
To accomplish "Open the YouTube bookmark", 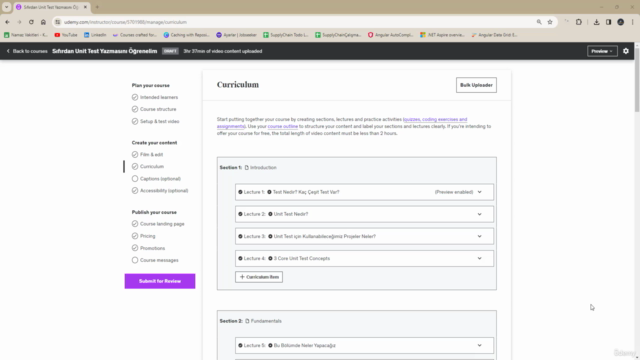I will pyautogui.click(x=66, y=35).
